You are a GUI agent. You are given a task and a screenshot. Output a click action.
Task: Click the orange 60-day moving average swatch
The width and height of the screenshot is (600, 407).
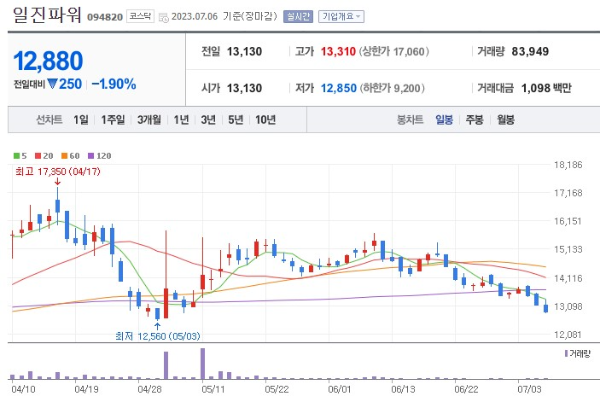pos(64,156)
